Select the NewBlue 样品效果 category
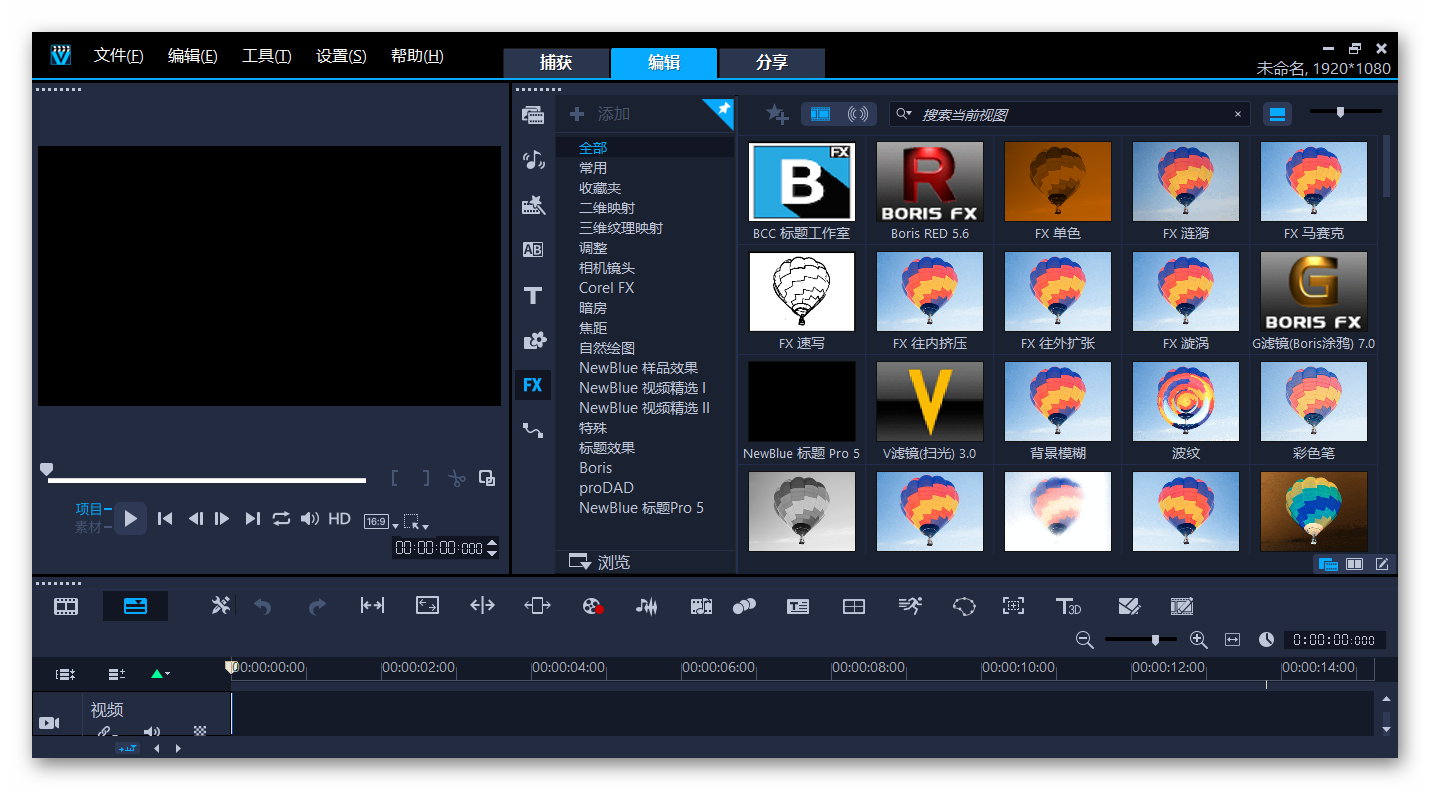Screen dimensions: 1430x790 tap(638, 368)
